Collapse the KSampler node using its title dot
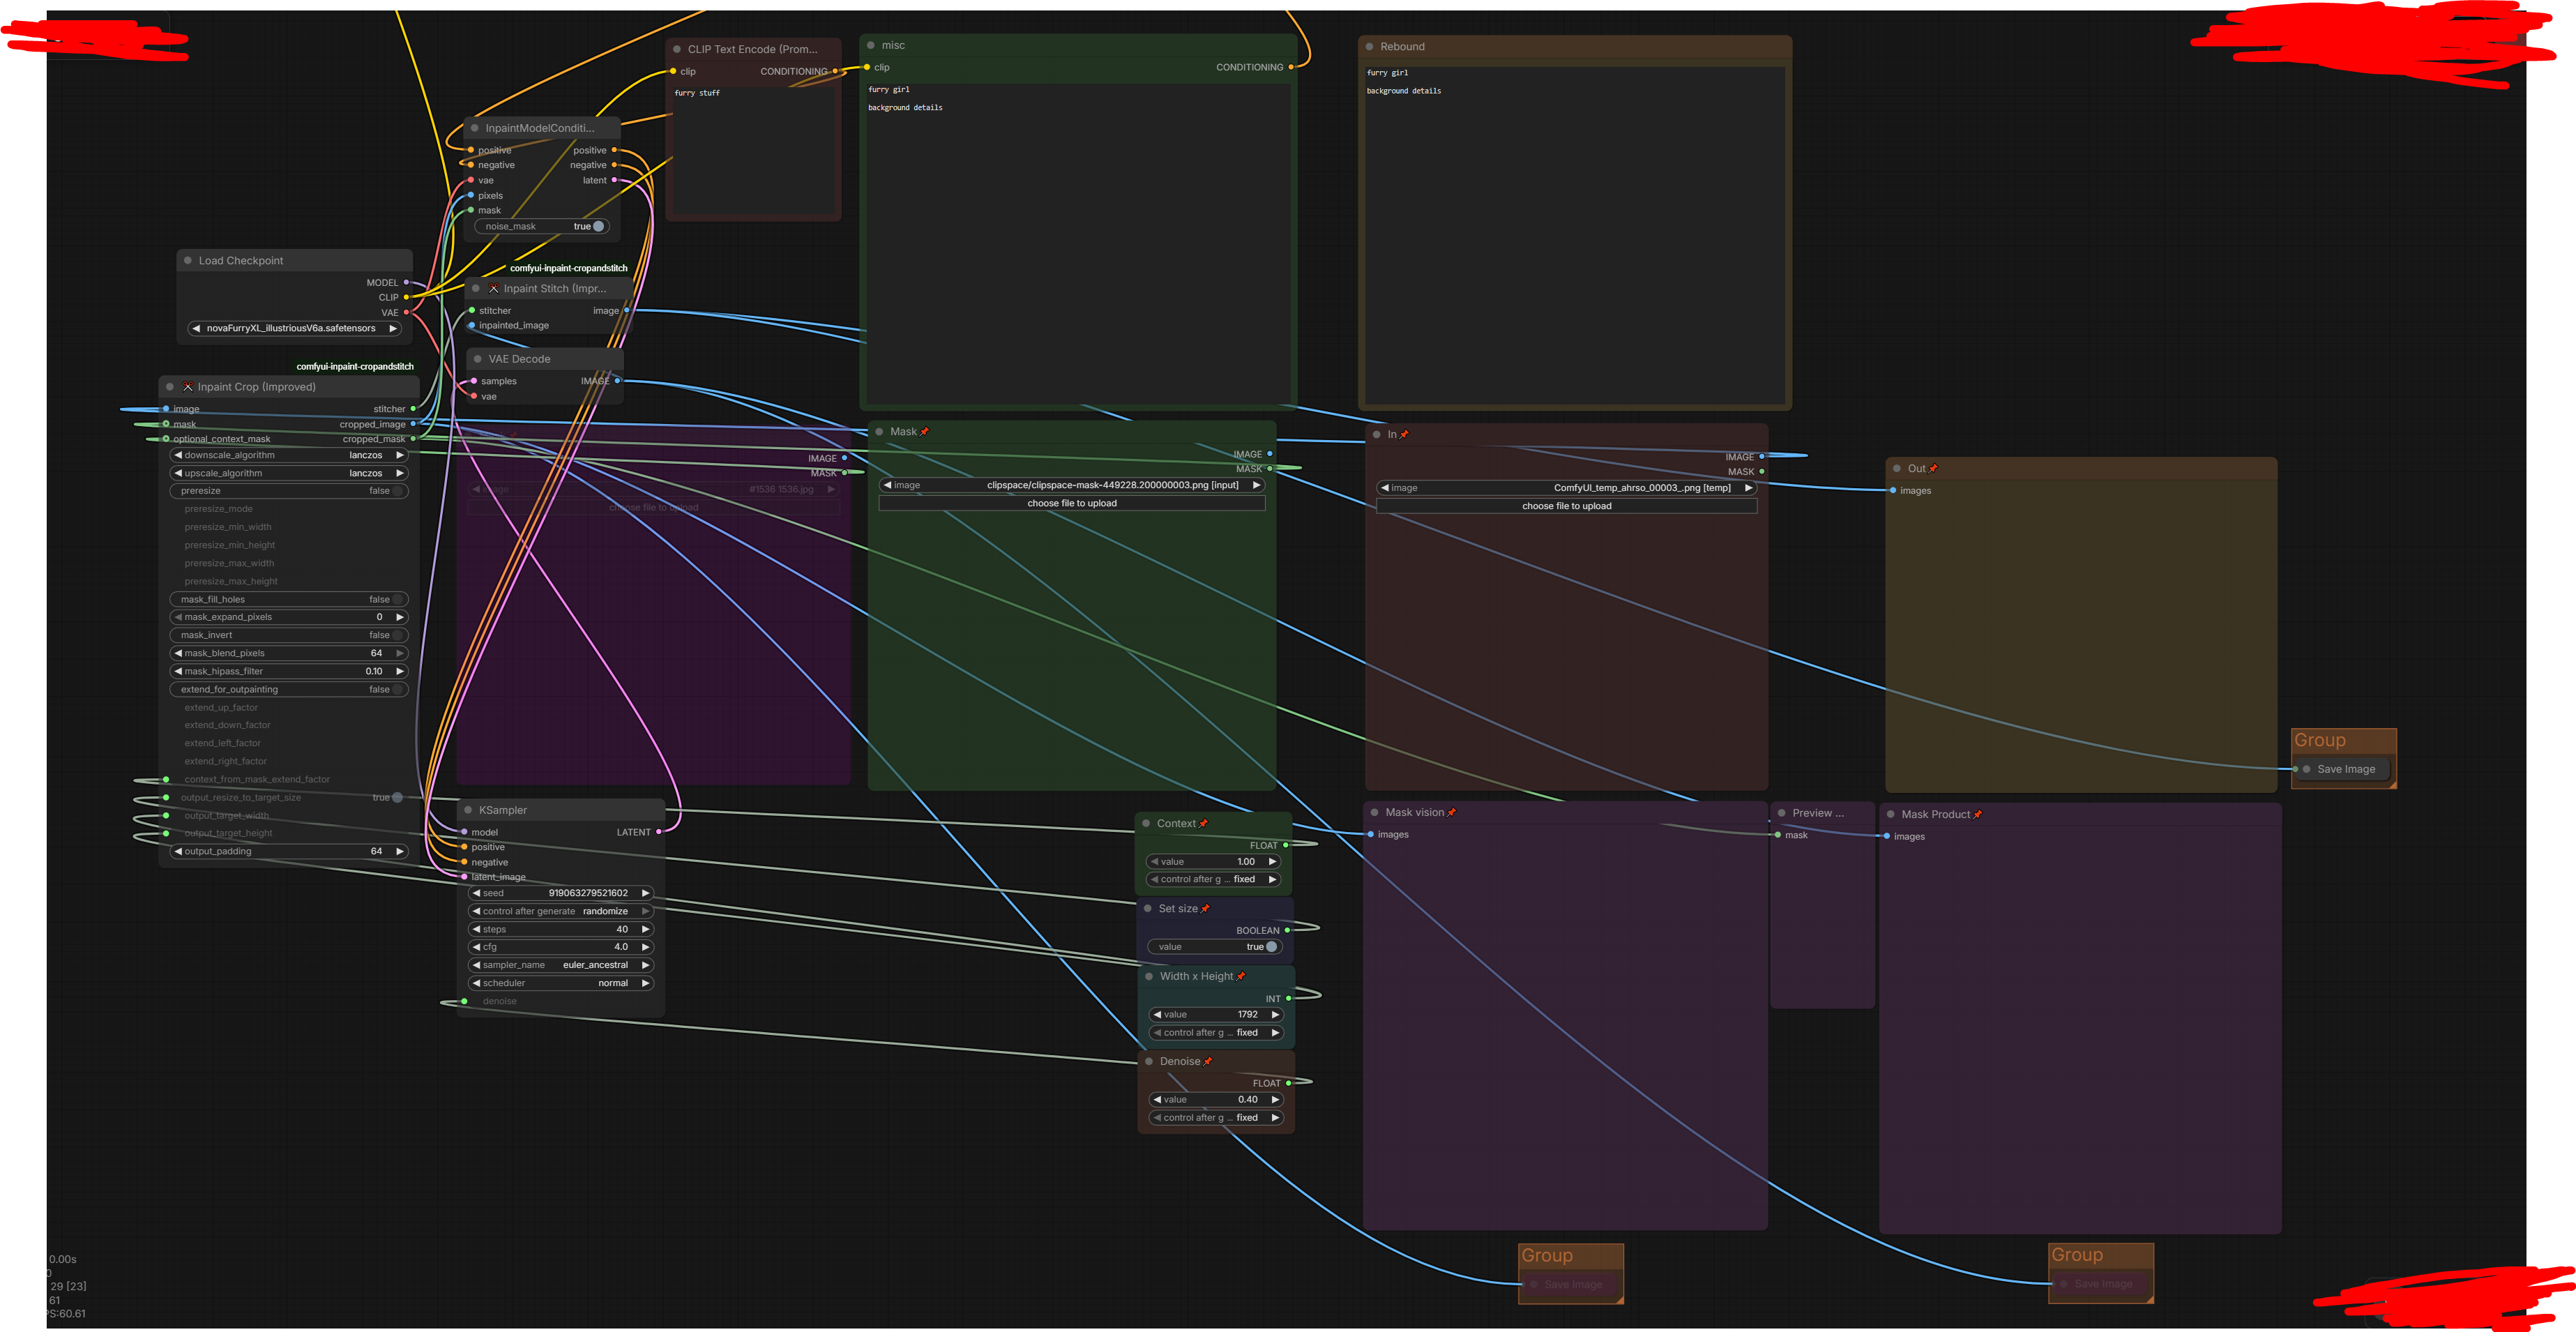 point(468,810)
